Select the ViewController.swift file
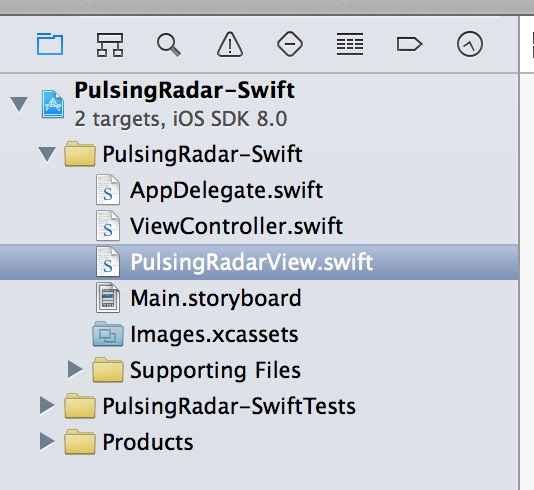The image size is (534, 490). pyautogui.click(x=236, y=226)
